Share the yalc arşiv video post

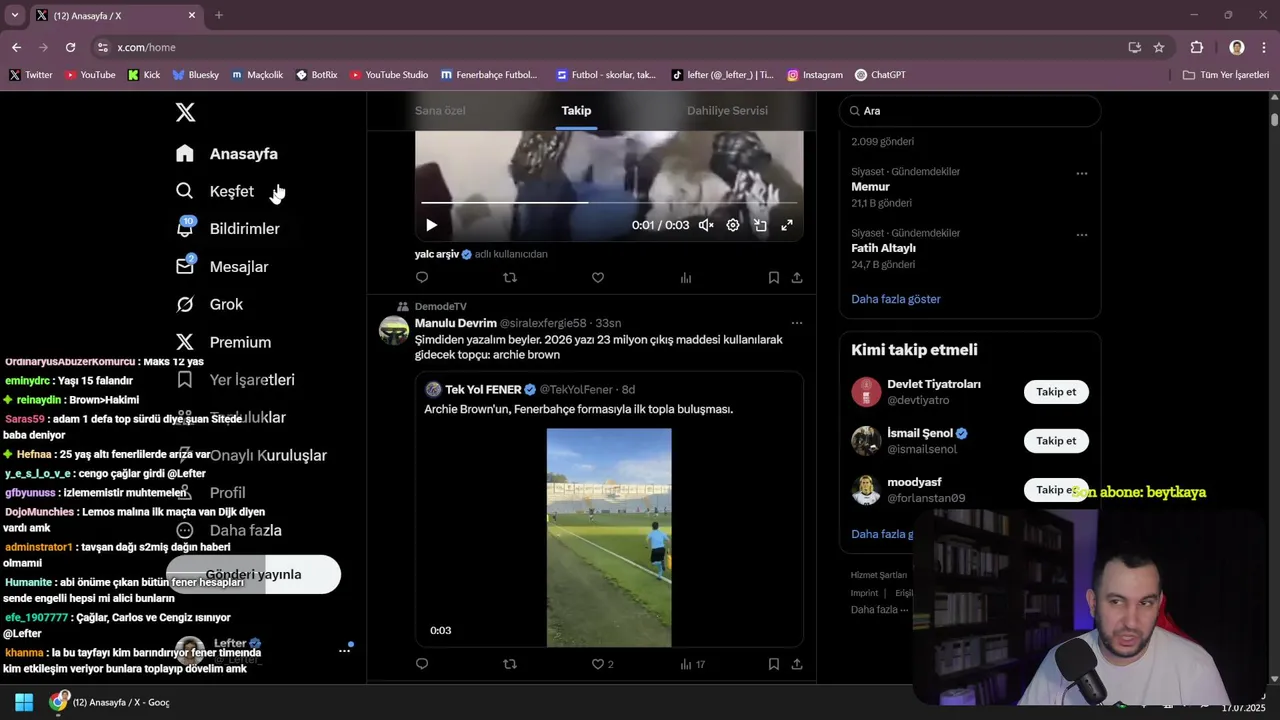tap(797, 278)
